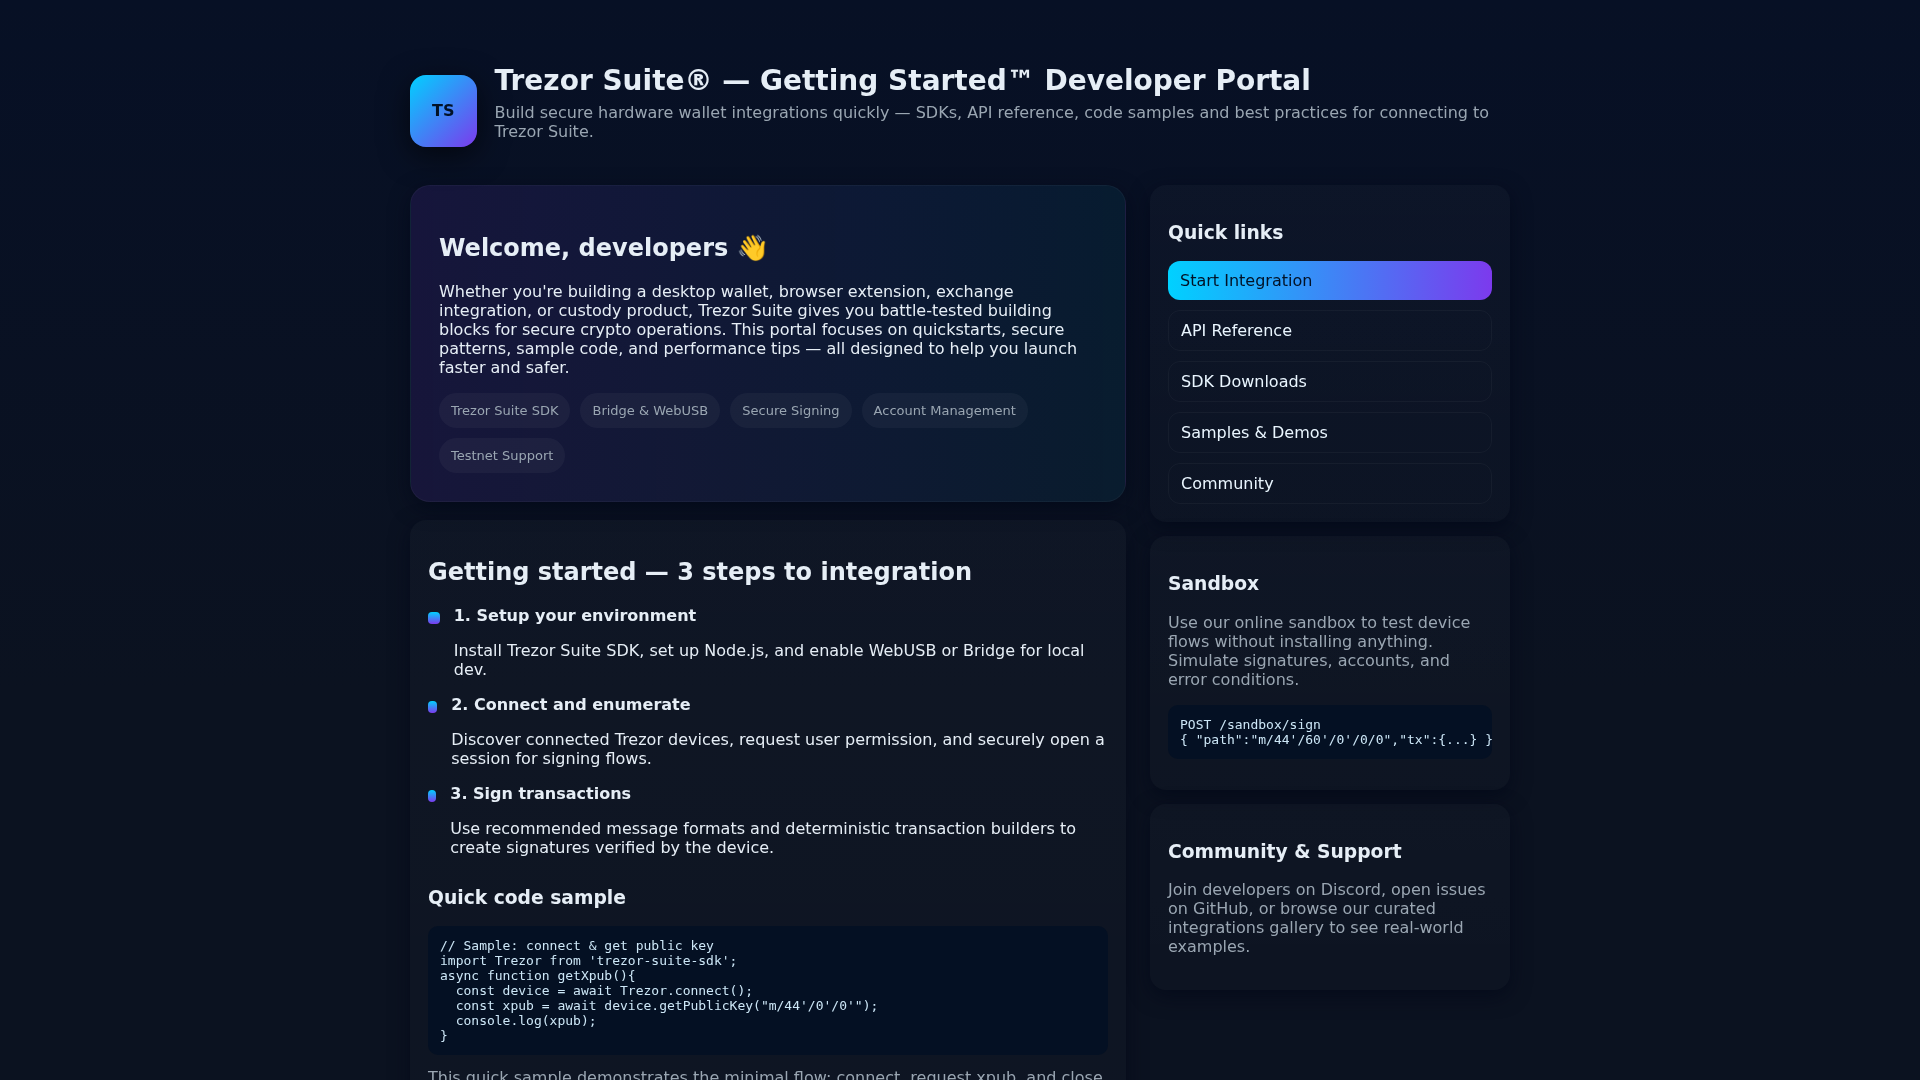Click the Sandbox panel heading
The image size is (1920, 1080).
pyautogui.click(x=1213, y=584)
